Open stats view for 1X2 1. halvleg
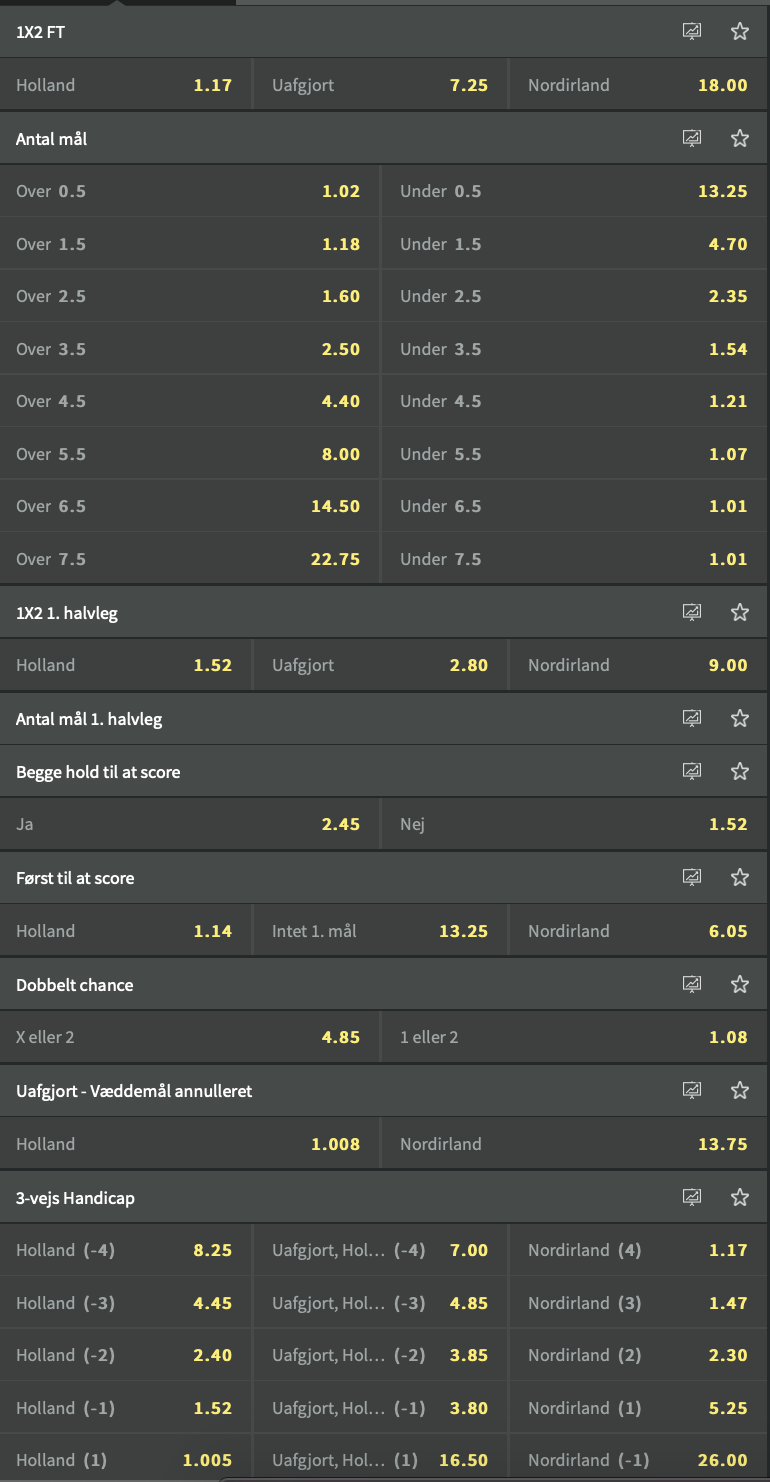The height and width of the screenshot is (1482, 770). click(692, 611)
